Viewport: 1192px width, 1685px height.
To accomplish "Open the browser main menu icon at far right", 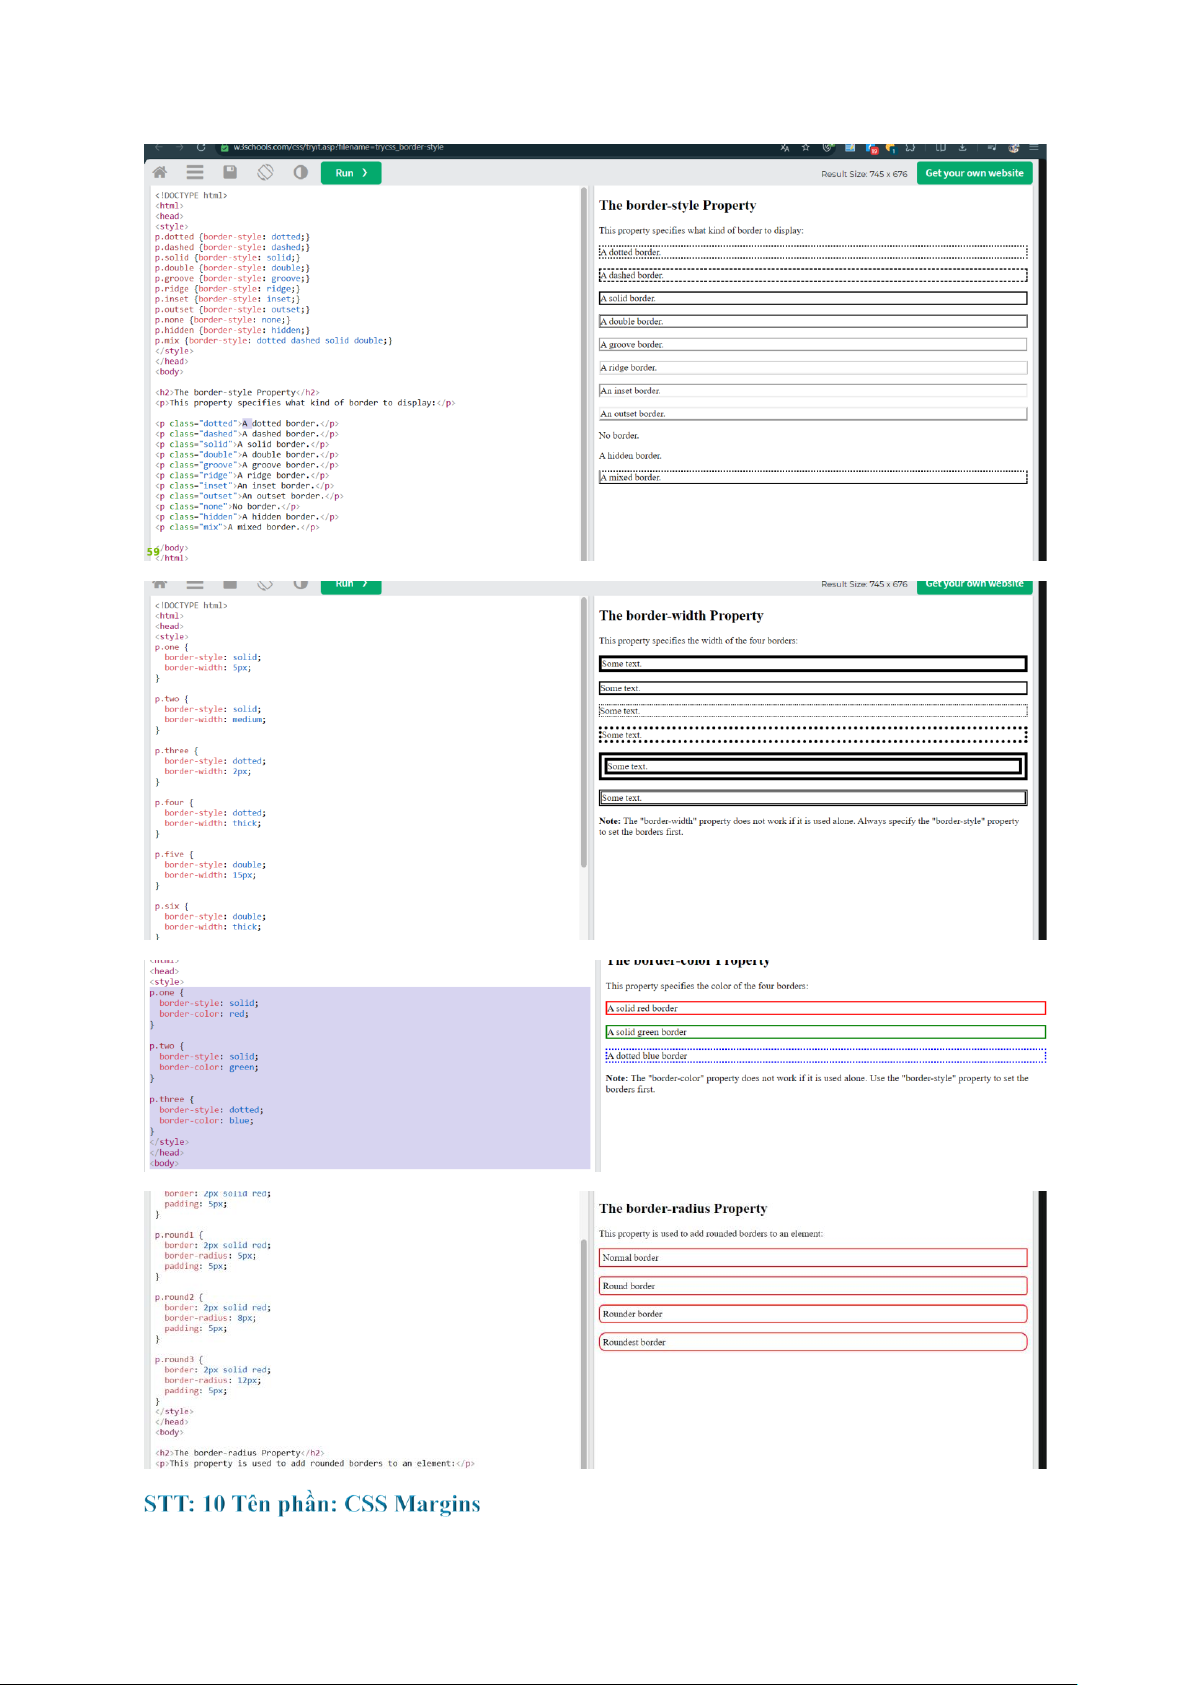I will 1034,148.
